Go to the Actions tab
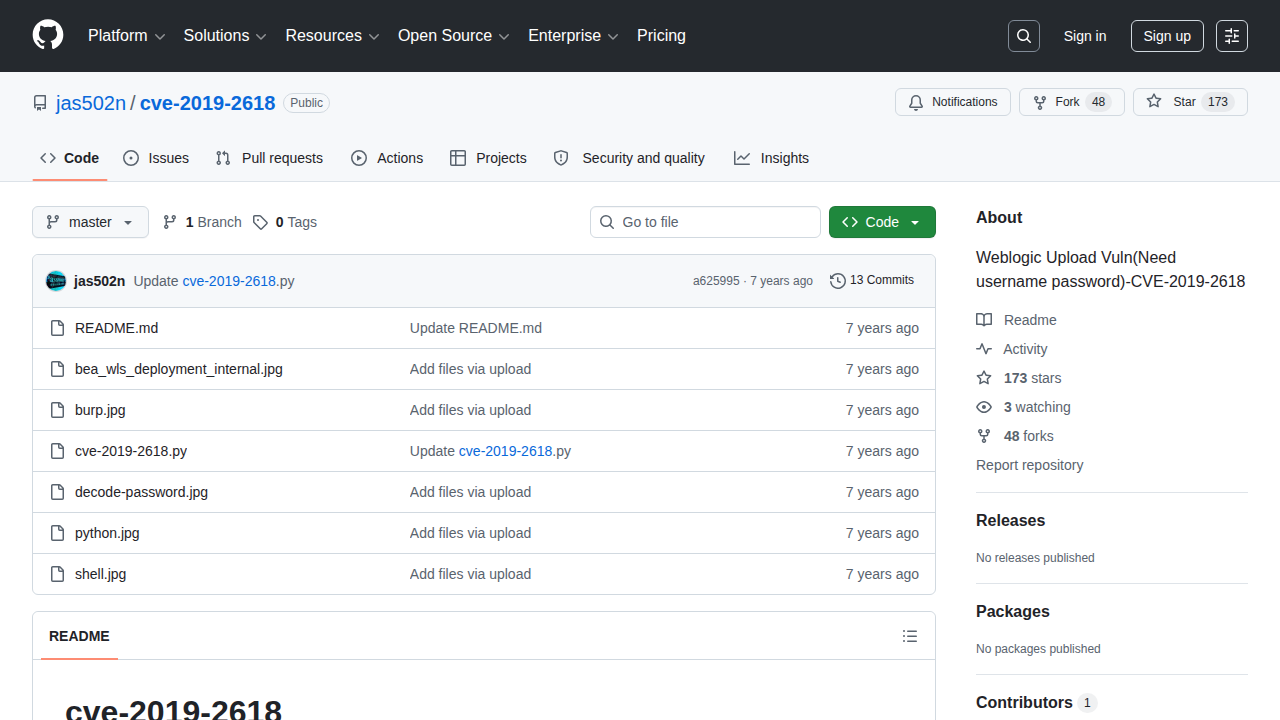Screen dimensions: 1280x720 [387, 158]
